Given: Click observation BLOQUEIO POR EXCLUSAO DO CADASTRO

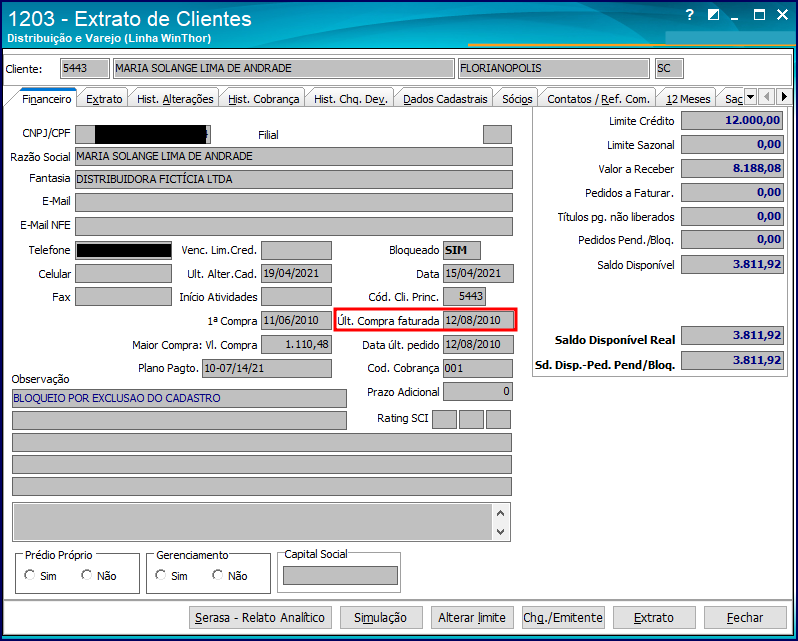Looking at the screenshot, I should [179, 398].
